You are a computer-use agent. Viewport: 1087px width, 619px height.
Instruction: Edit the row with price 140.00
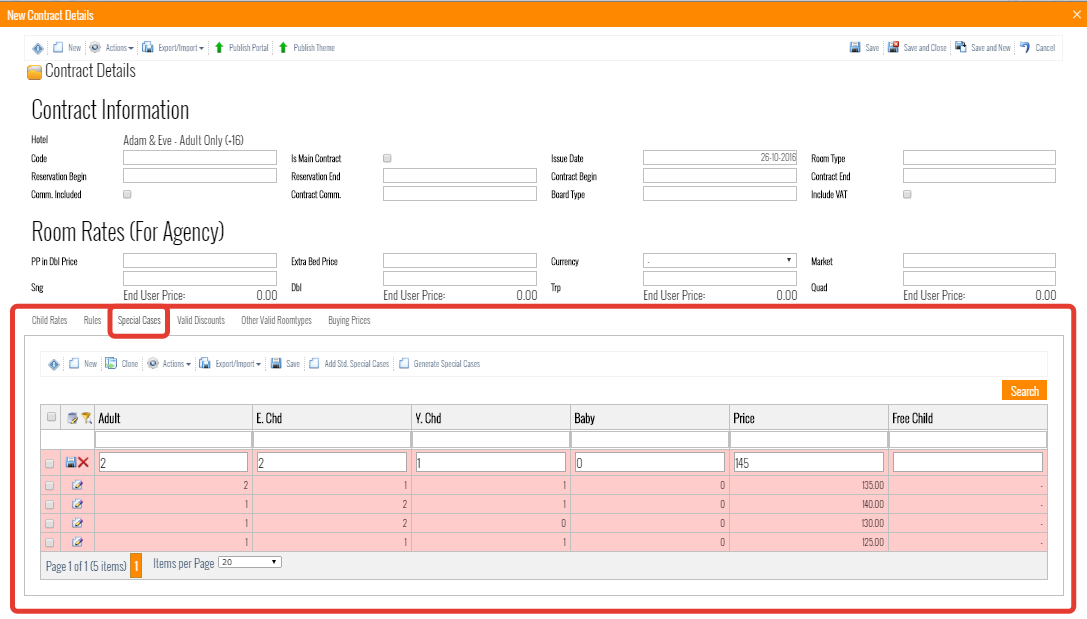point(77,504)
